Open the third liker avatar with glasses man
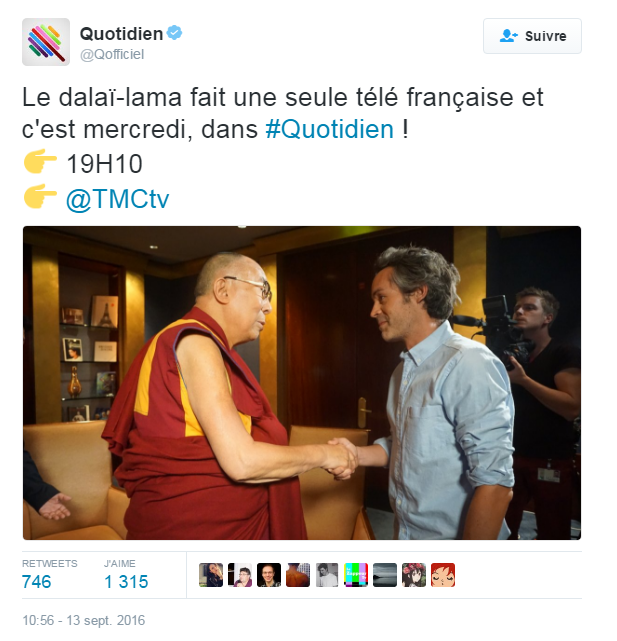 269,575
